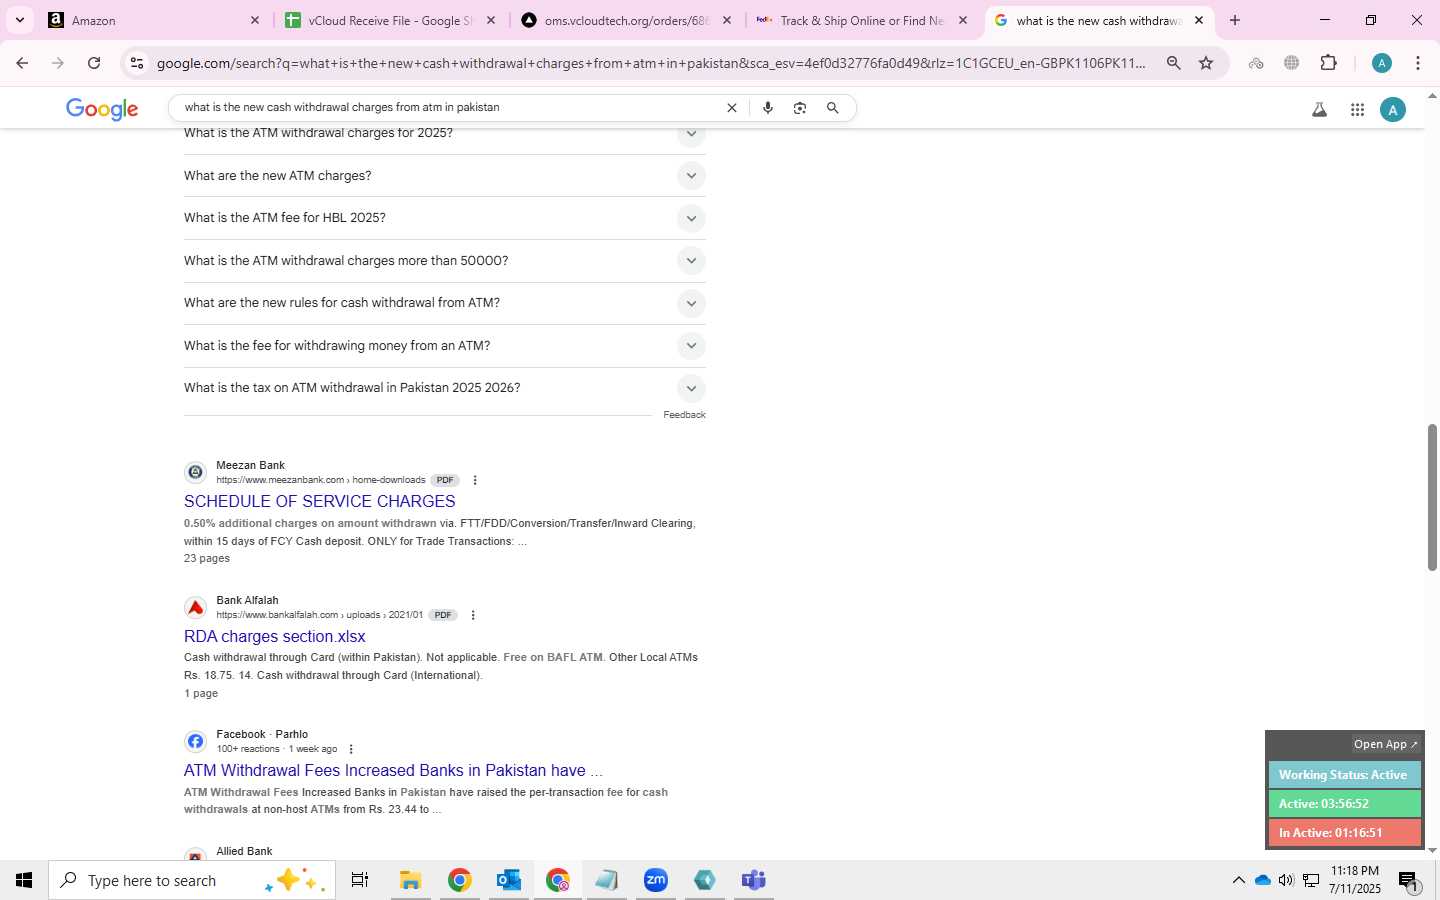
Task: Open the volume control in system tray
Action: 1286,880
